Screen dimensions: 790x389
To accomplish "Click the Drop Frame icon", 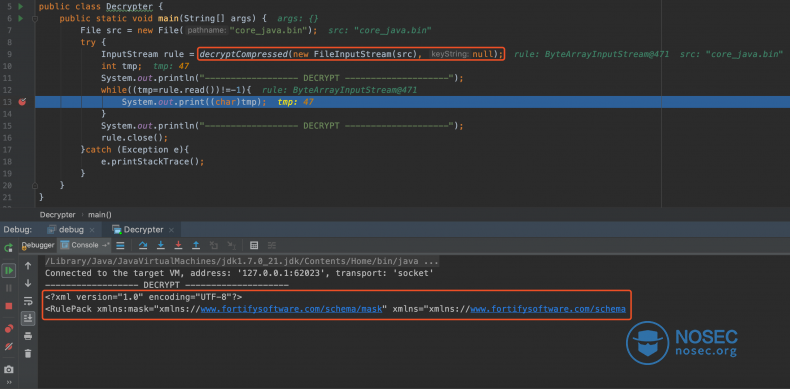I will click(x=214, y=245).
